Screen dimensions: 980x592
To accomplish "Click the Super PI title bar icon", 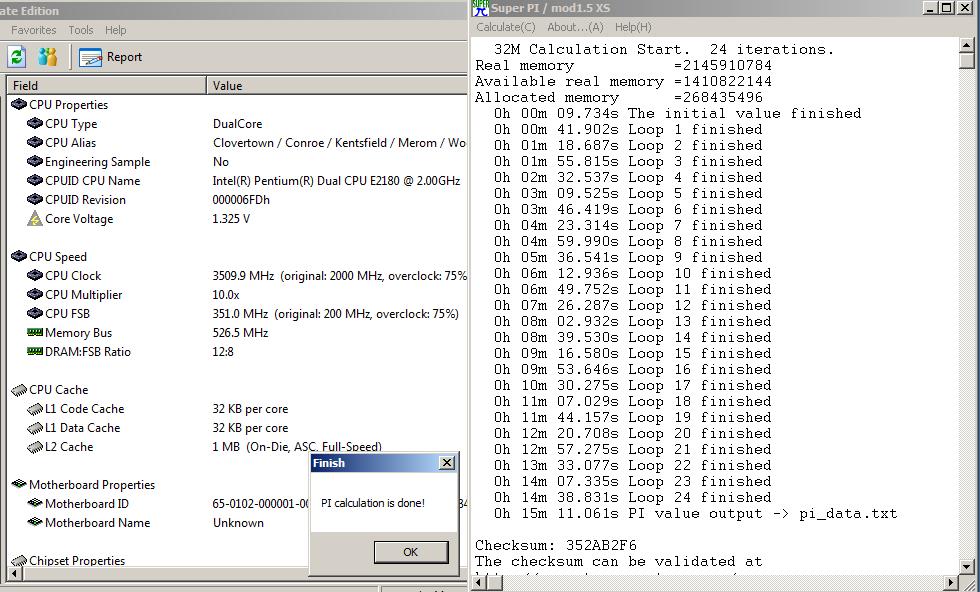I will tap(480, 8).
